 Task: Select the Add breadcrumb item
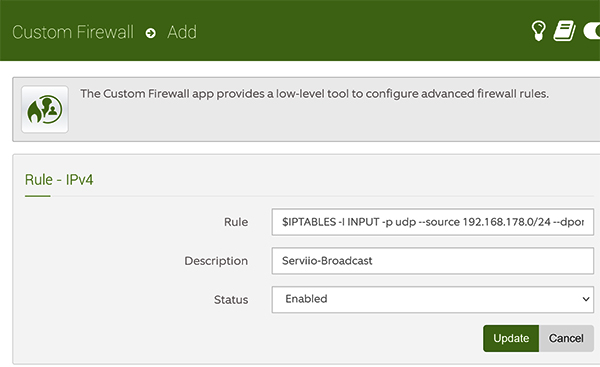point(182,32)
